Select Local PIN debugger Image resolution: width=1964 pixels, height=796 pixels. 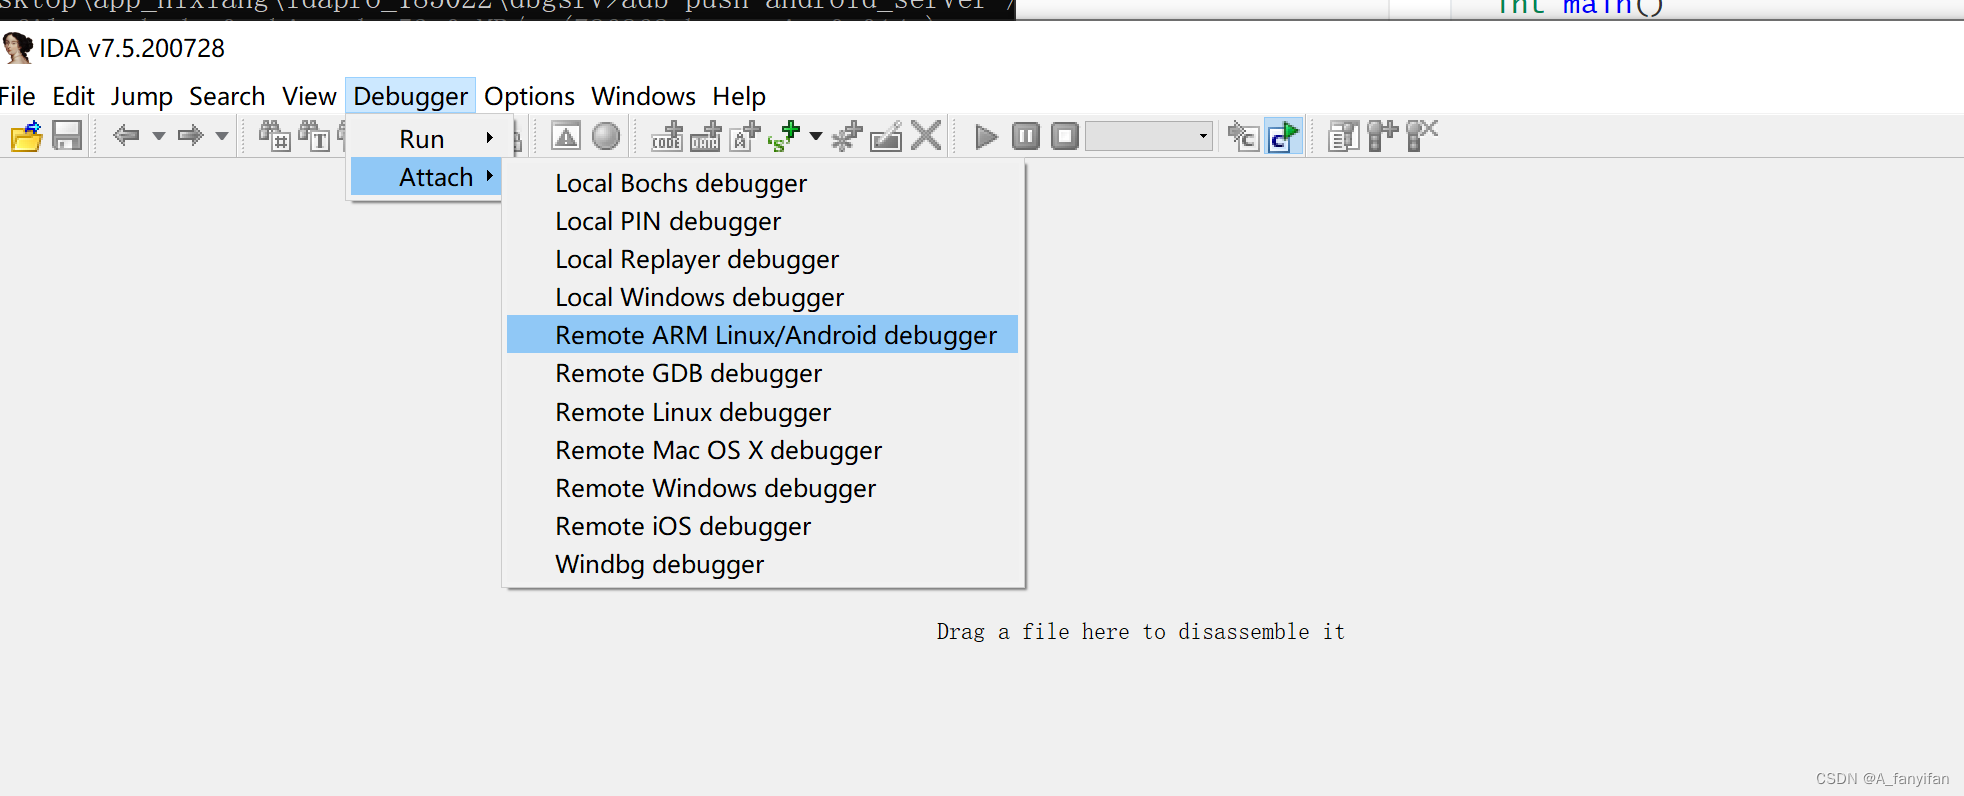[762, 221]
